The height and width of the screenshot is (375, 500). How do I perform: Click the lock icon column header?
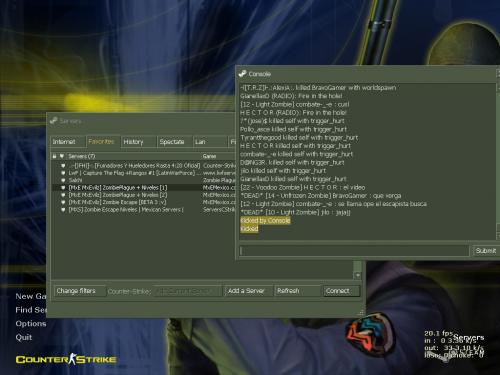(x=54, y=156)
